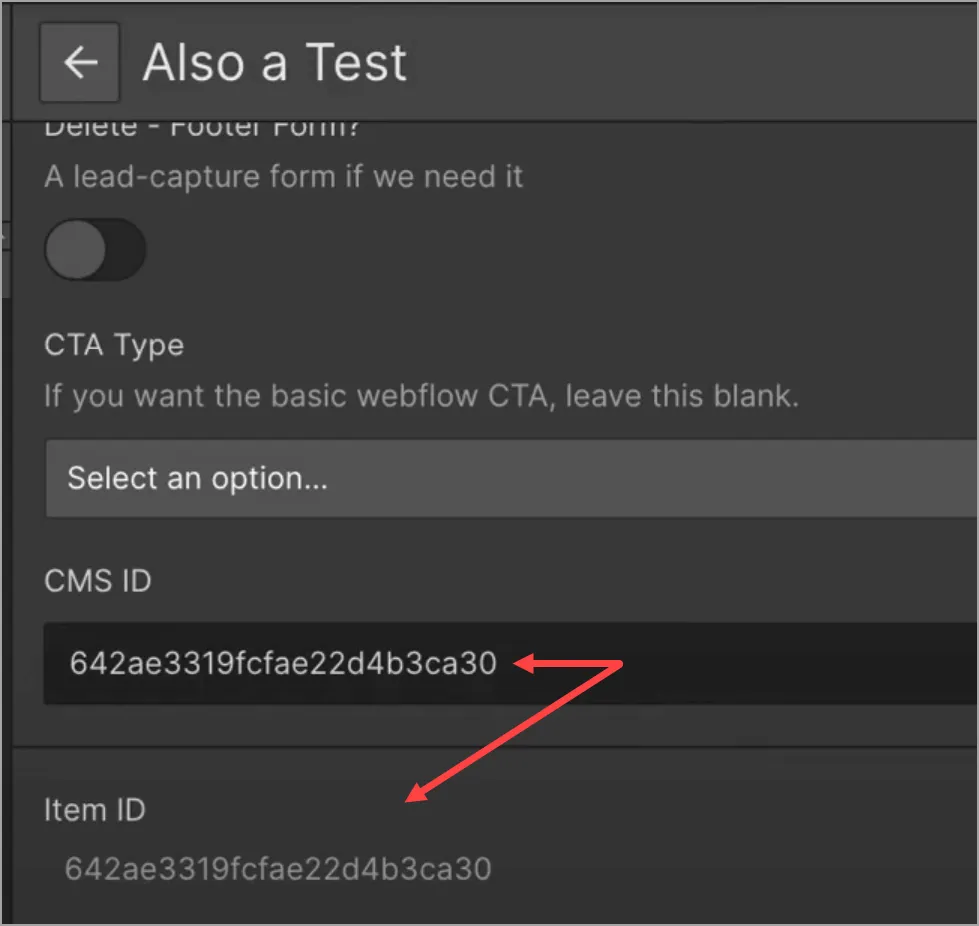Image resolution: width=979 pixels, height=926 pixels.
Task: Toggle the Delete - Footer Form switch
Action: (x=95, y=249)
